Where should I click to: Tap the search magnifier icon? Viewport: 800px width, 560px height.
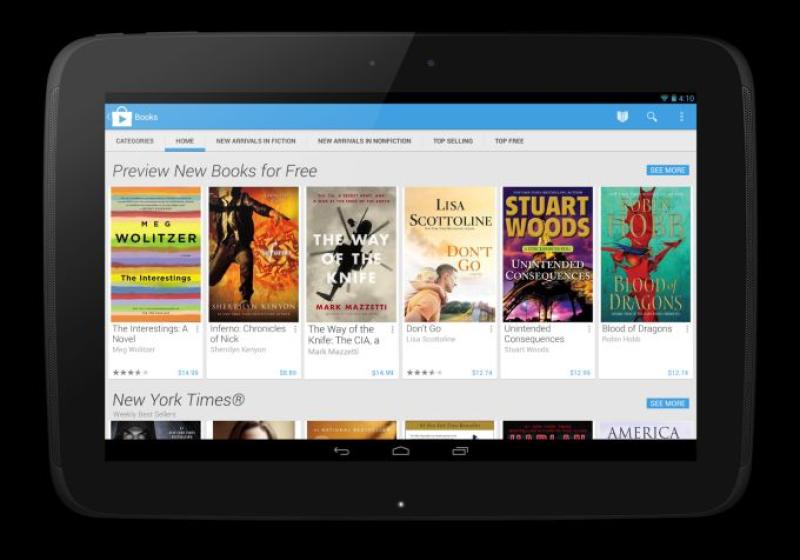tap(652, 117)
